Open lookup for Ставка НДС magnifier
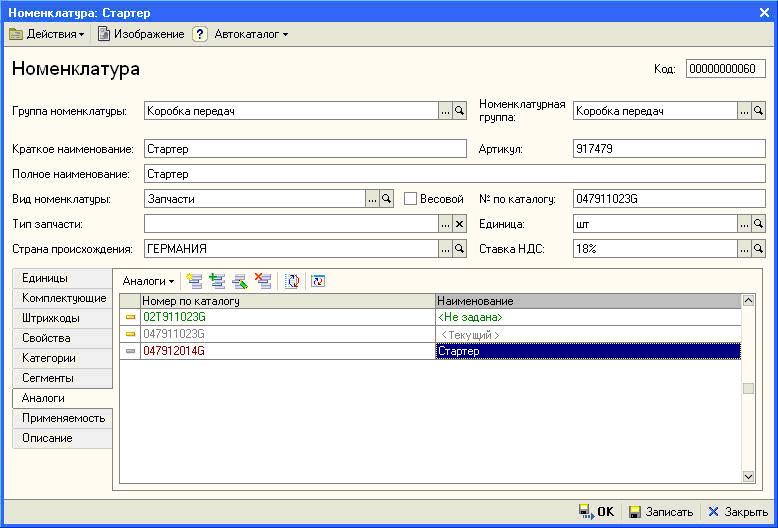 pos(758,248)
